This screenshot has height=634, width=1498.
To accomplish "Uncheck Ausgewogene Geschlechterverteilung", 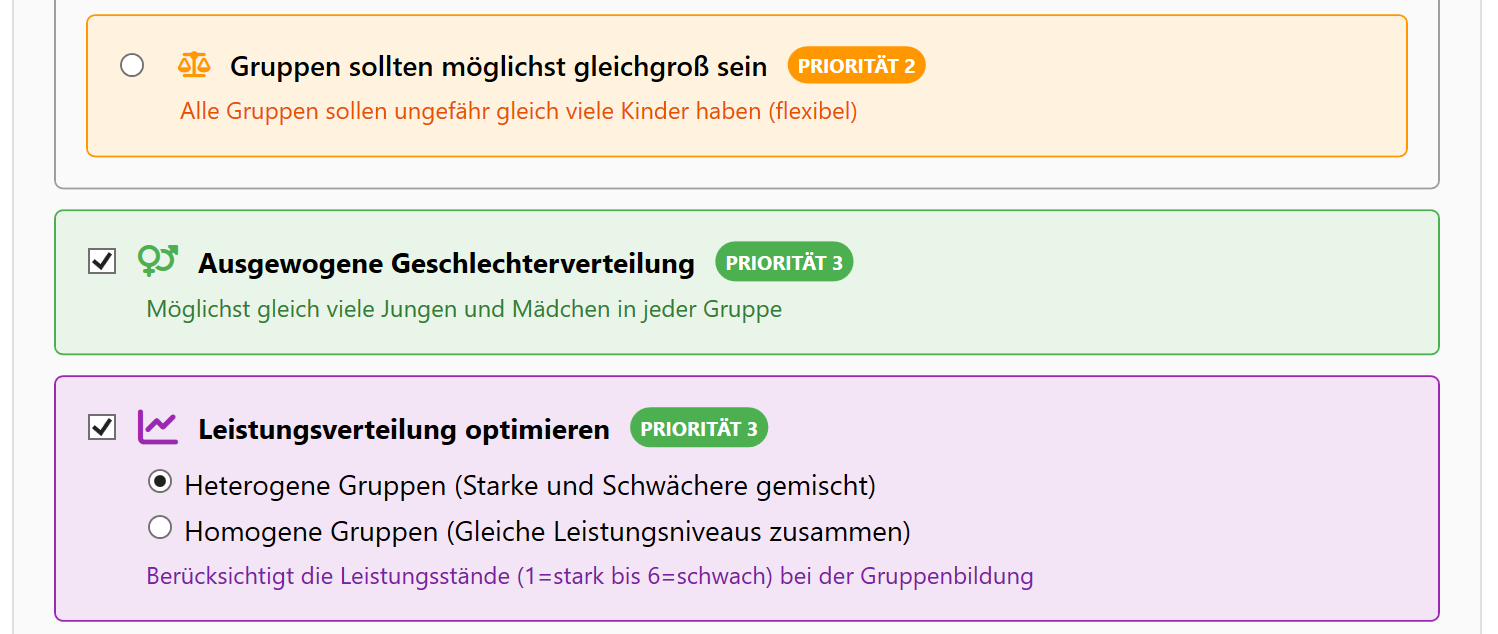I will (x=100, y=261).
